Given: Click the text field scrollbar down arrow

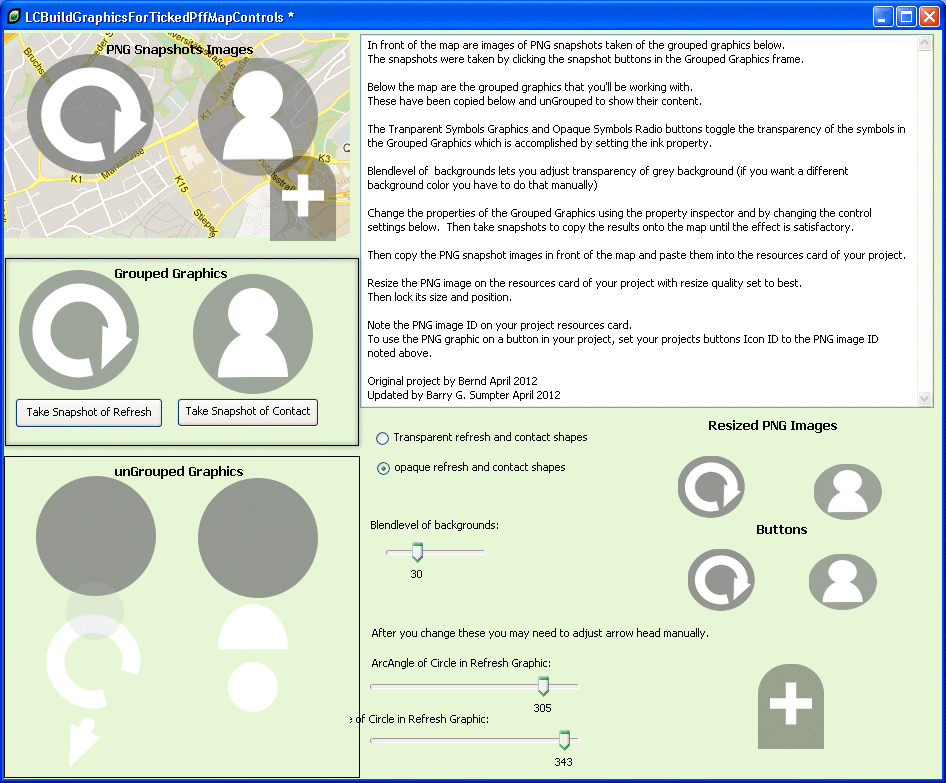Looking at the screenshot, I should tap(924, 398).
